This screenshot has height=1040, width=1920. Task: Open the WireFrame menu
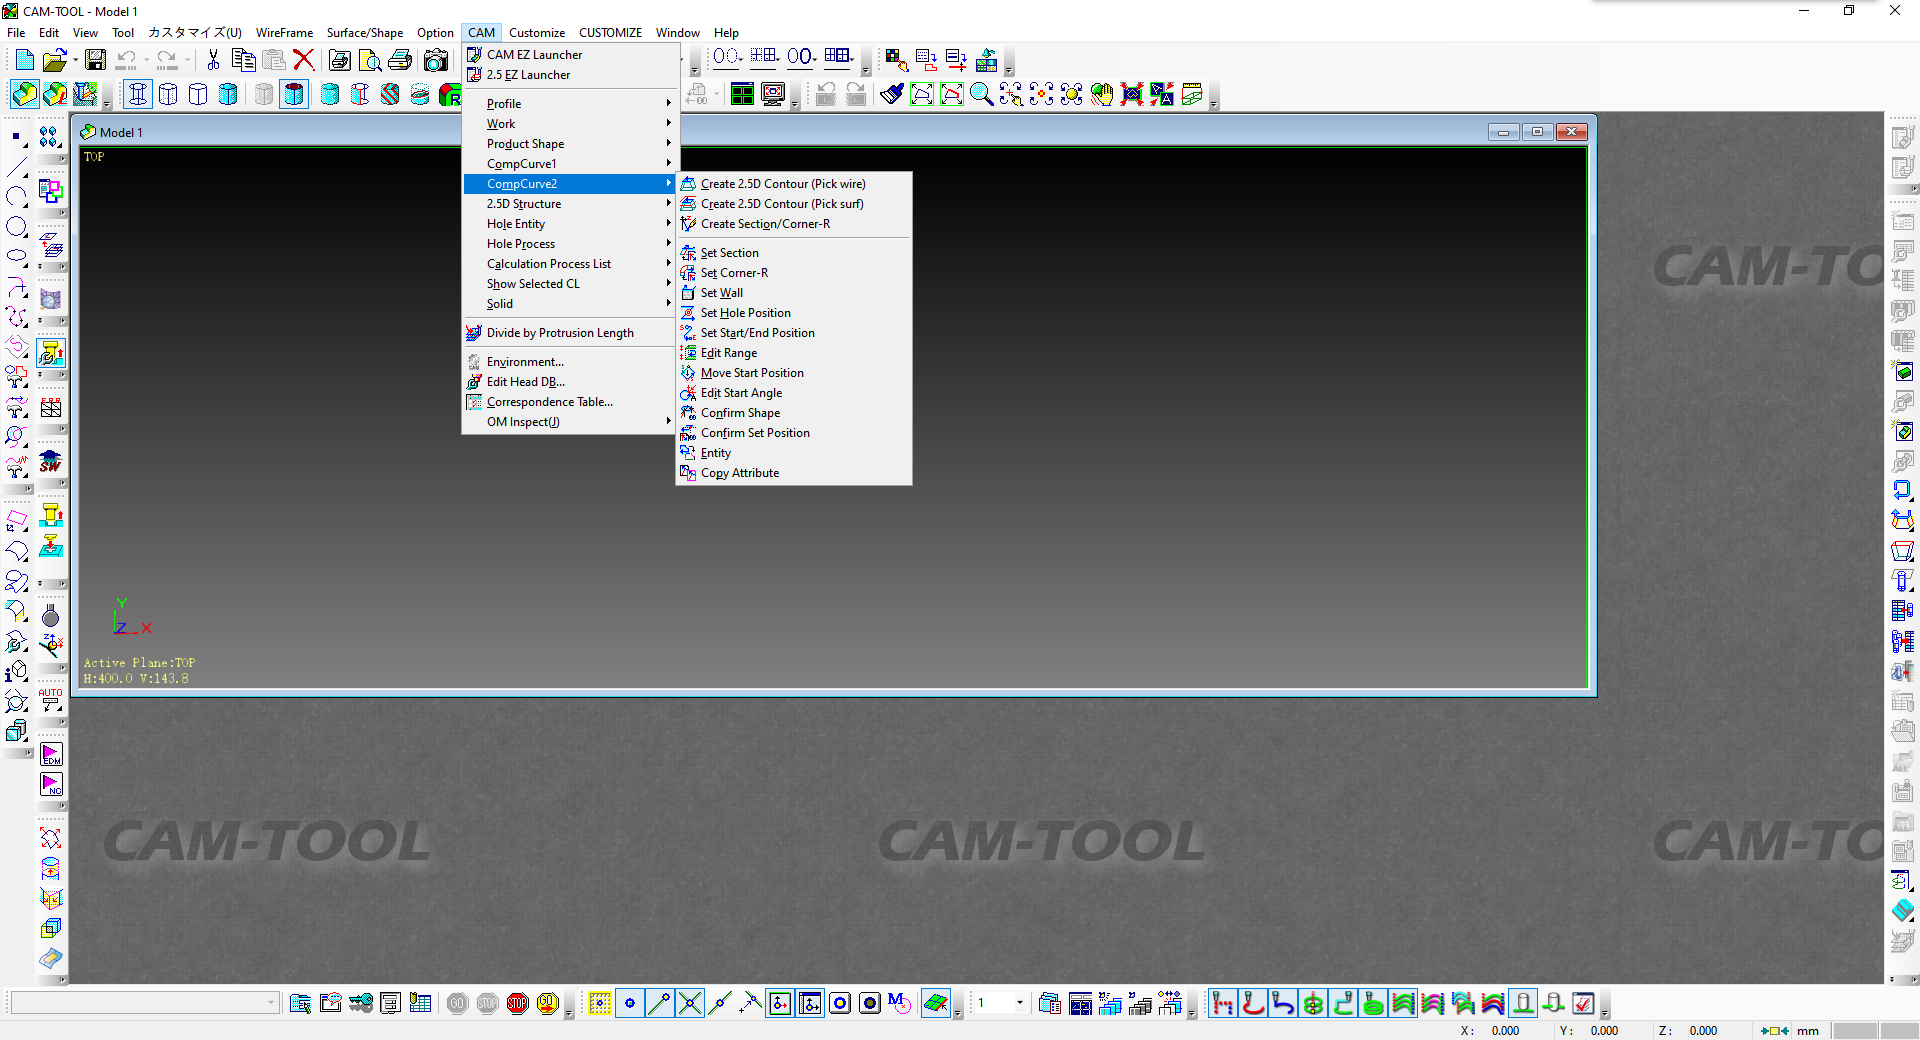[284, 33]
